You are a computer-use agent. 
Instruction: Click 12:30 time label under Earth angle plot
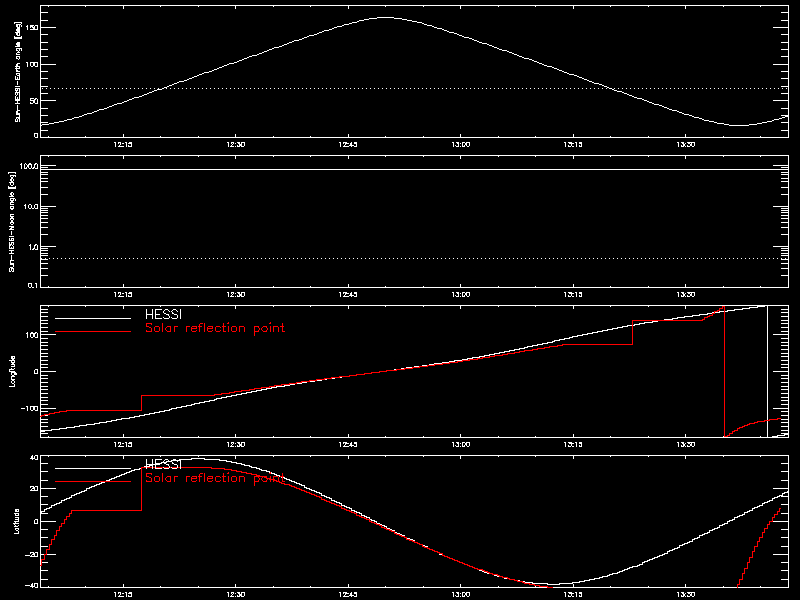point(235,145)
